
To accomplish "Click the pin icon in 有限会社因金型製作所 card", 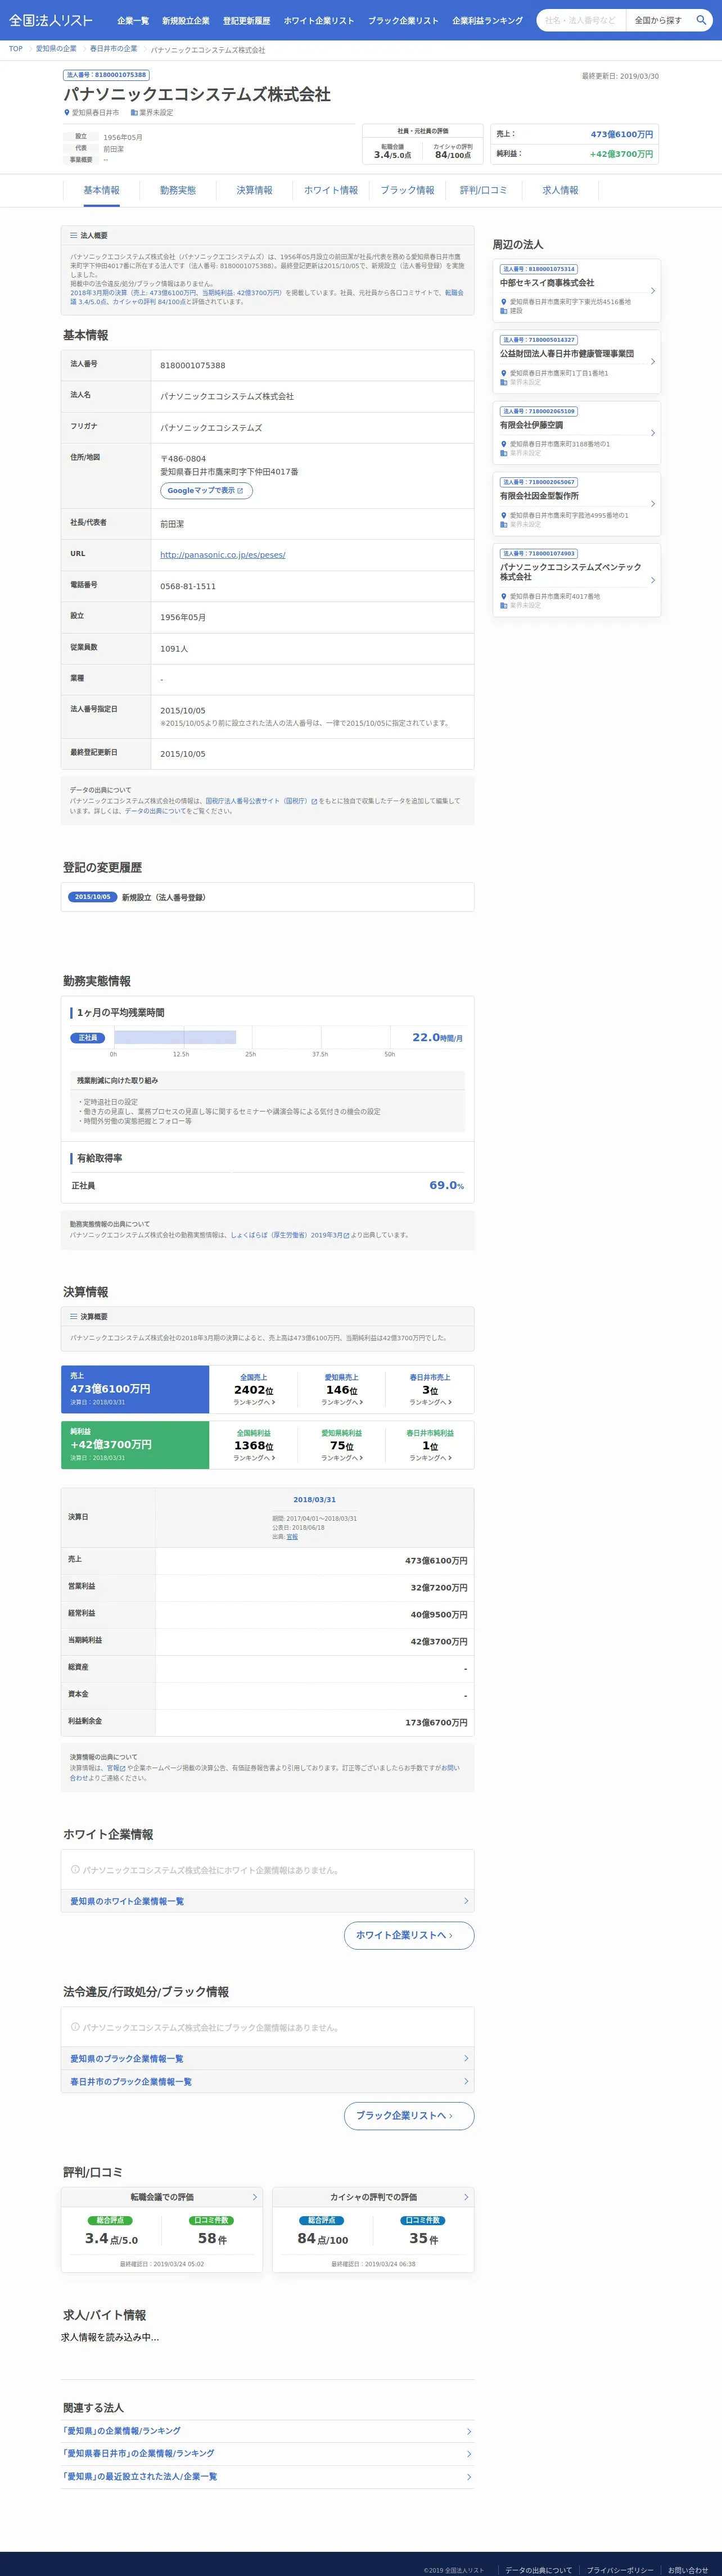I will click(x=503, y=515).
